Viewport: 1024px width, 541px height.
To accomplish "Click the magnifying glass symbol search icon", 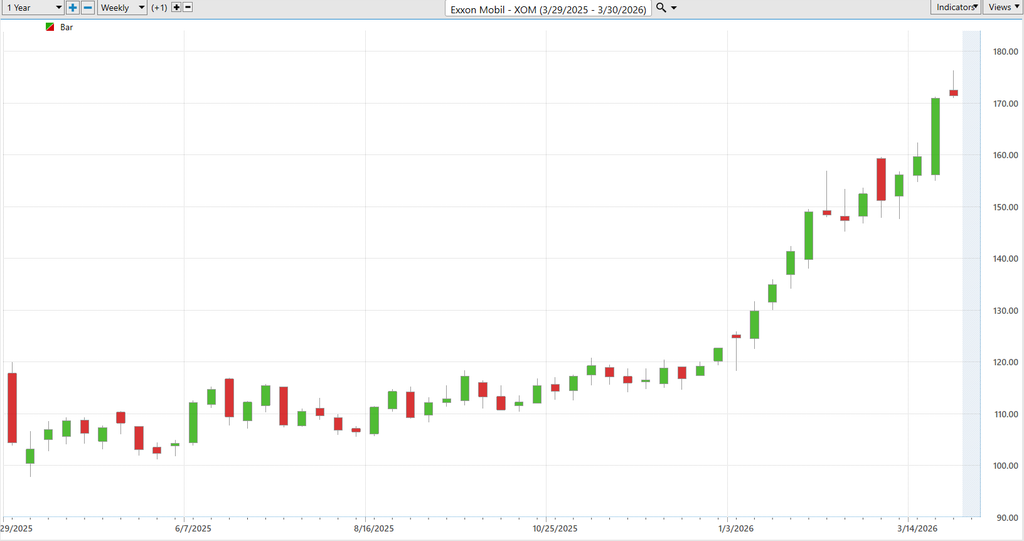I will (661, 7).
